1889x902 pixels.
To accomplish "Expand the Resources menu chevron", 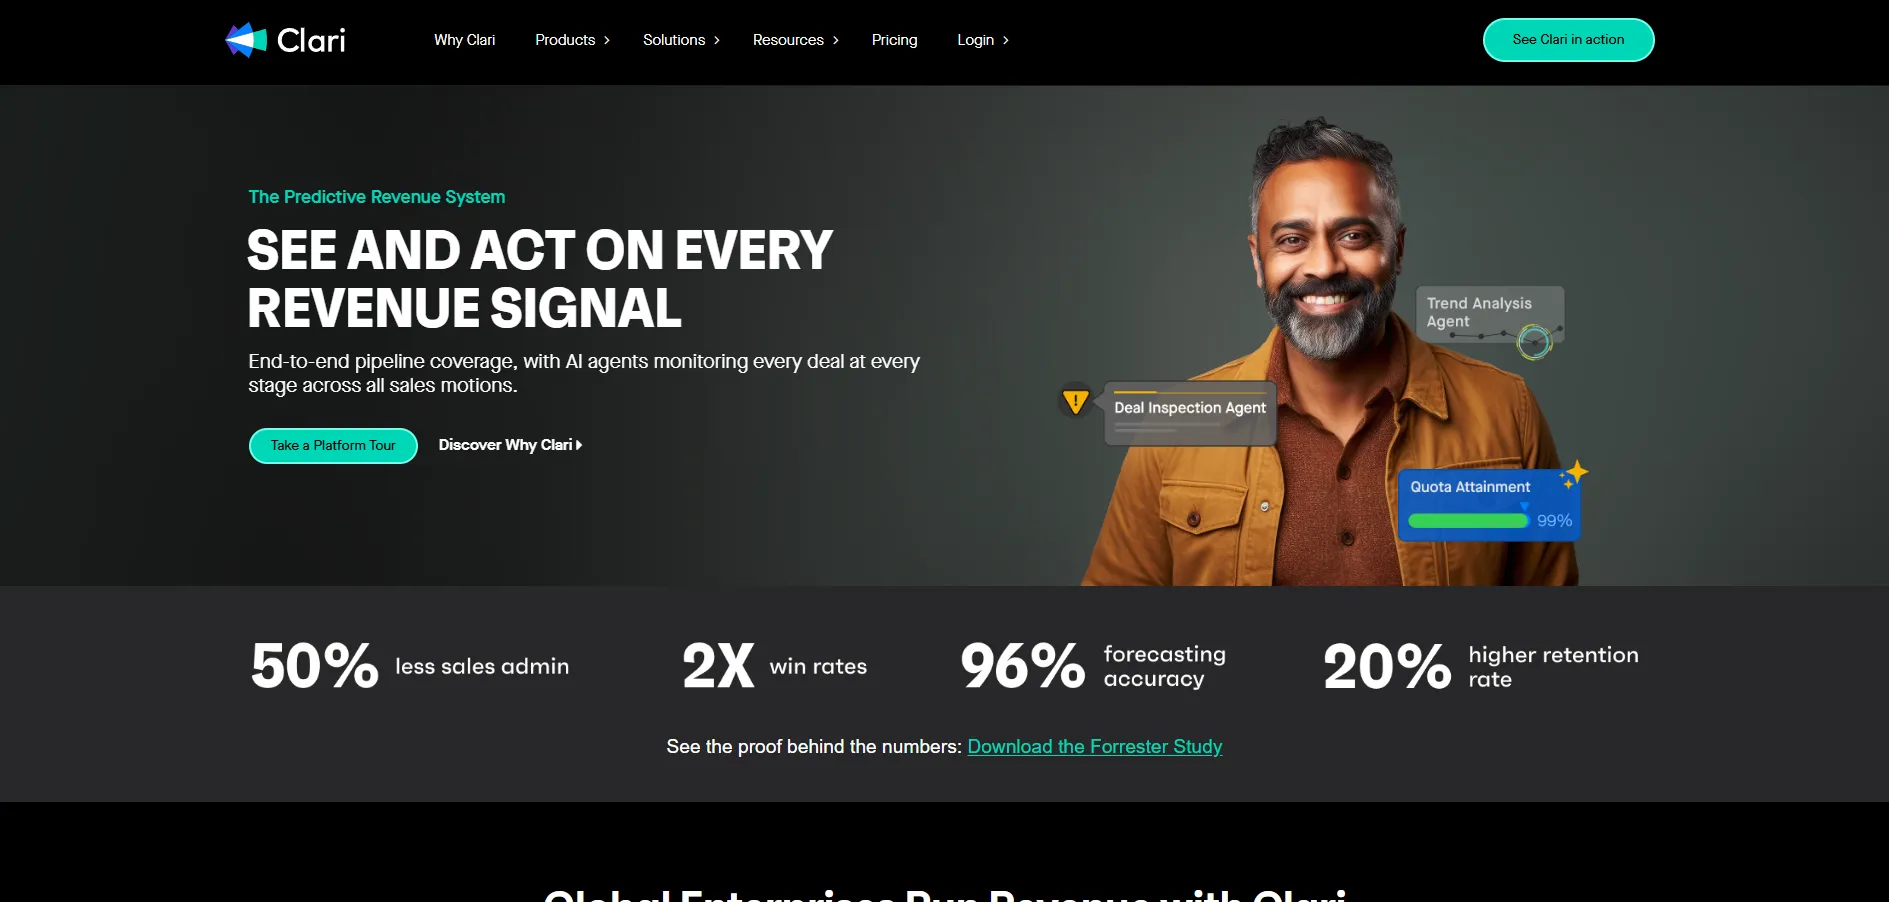I will 835,40.
